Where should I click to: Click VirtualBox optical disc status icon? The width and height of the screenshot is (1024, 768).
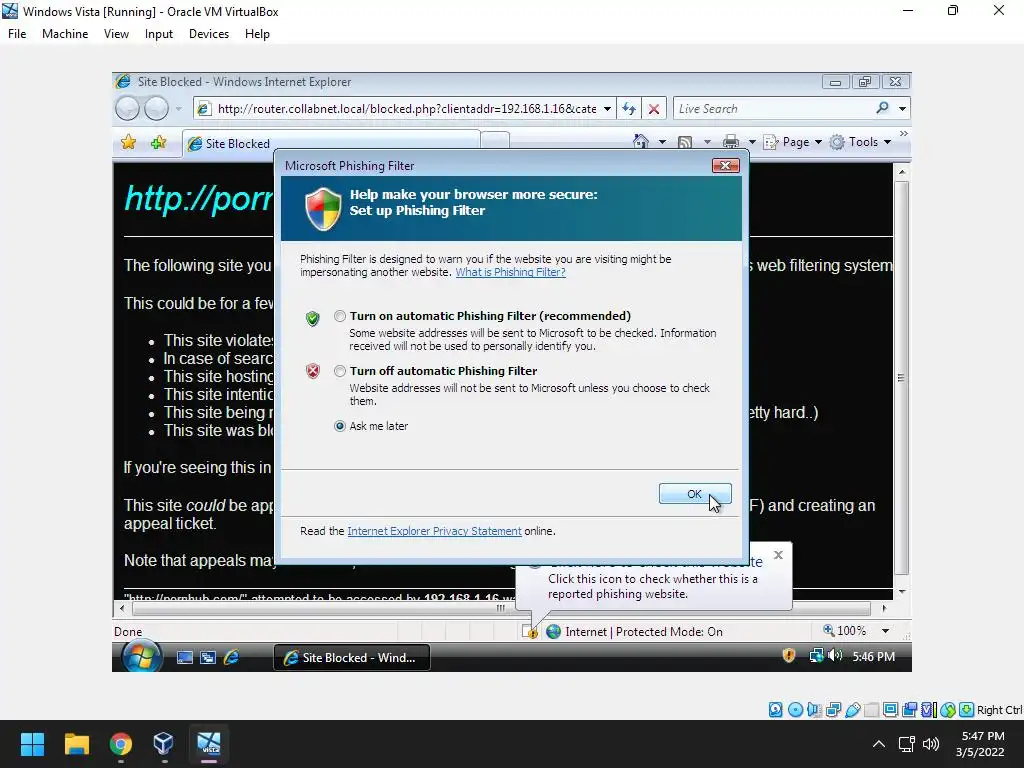[x=795, y=710]
